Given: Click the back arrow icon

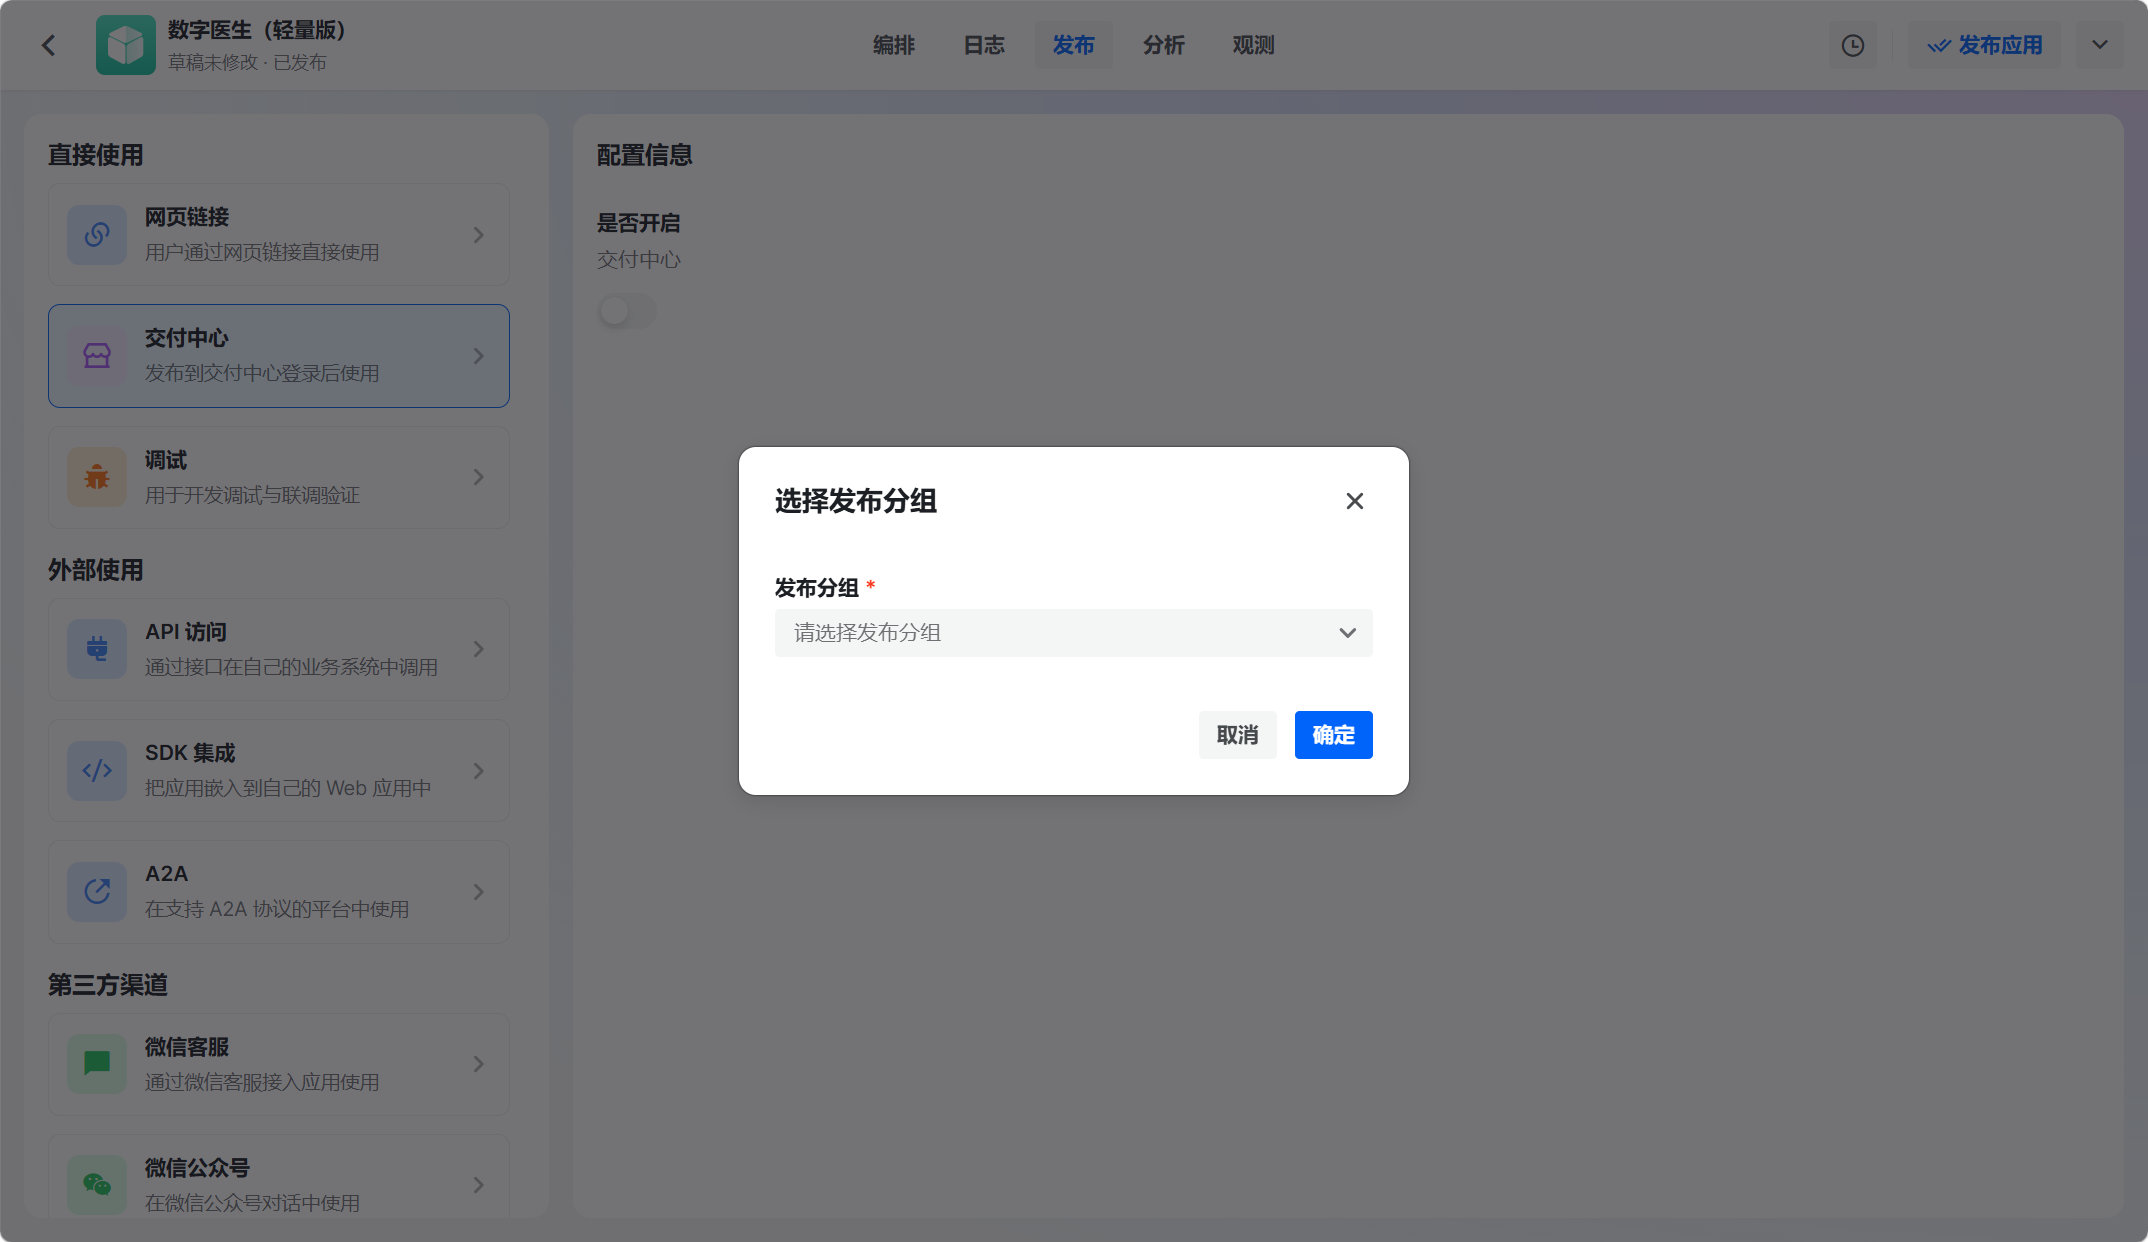Looking at the screenshot, I should click(48, 45).
